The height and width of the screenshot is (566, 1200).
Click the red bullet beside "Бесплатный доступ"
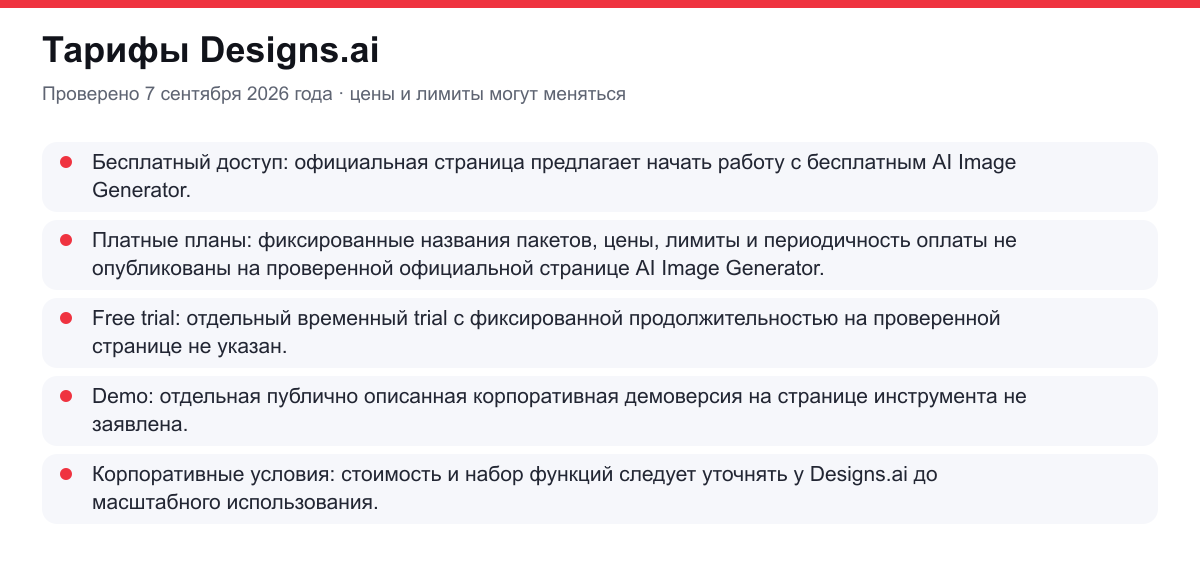pos(66,162)
